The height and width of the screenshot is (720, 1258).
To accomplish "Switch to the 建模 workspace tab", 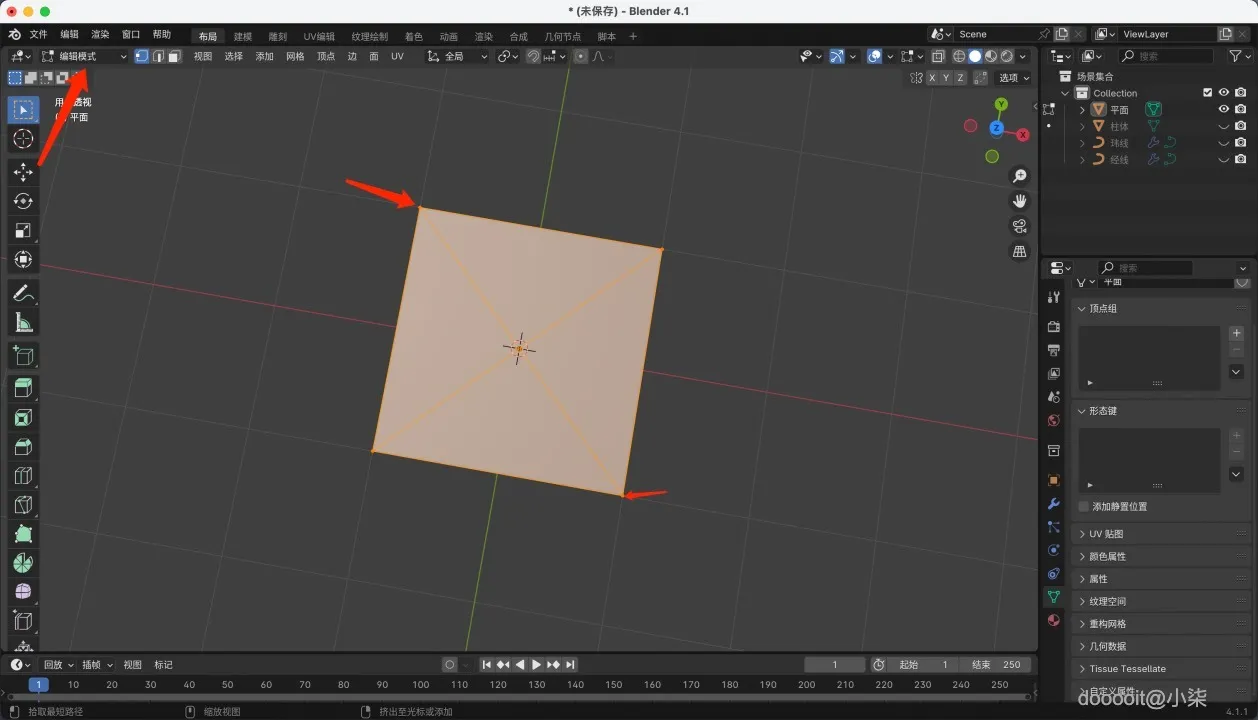I will 243,37.
